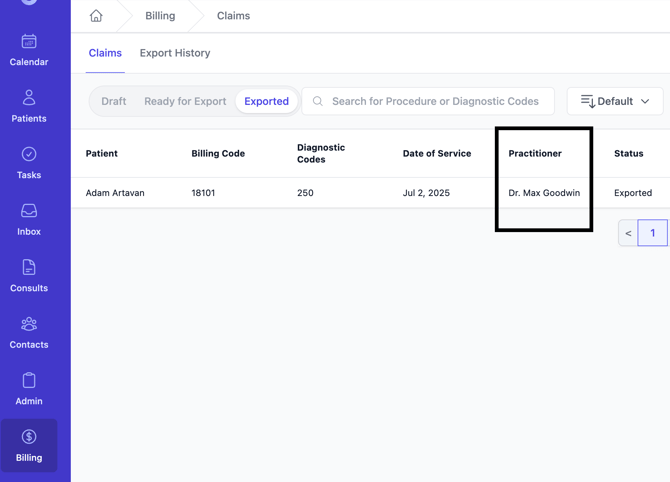This screenshot has width=670, height=482.
Task: Open the Patients icon in sidebar
Action: pyautogui.click(x=29, y=97)
